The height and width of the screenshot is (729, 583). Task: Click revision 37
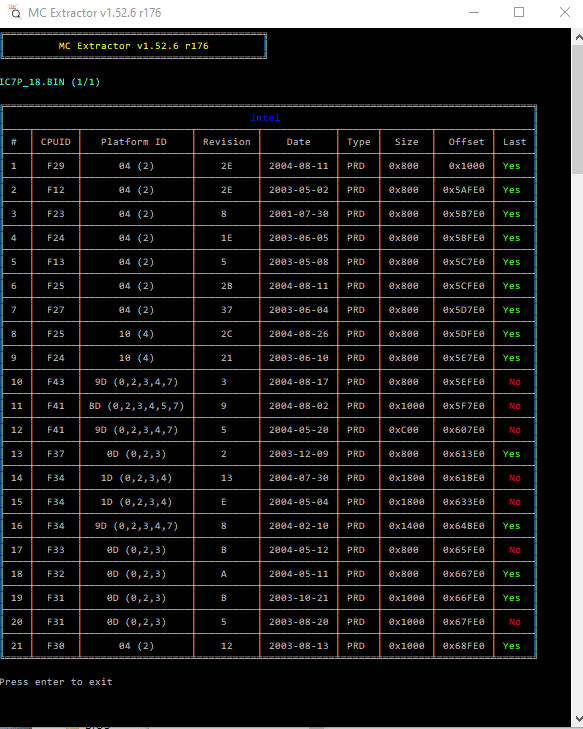pos(226,310)
